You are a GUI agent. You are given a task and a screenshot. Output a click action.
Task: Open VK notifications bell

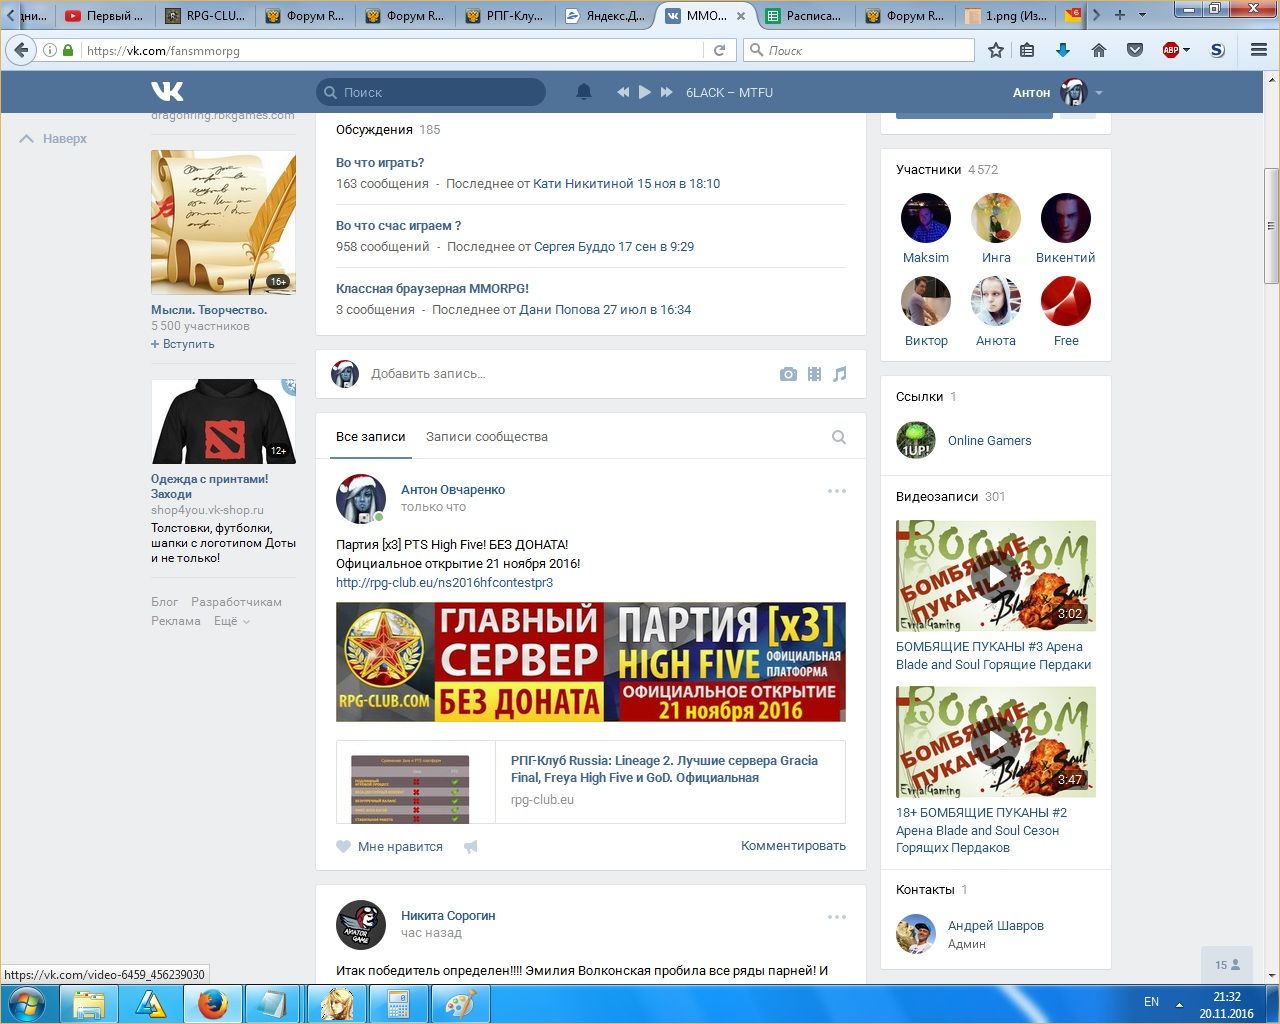[x=584, y=92]
